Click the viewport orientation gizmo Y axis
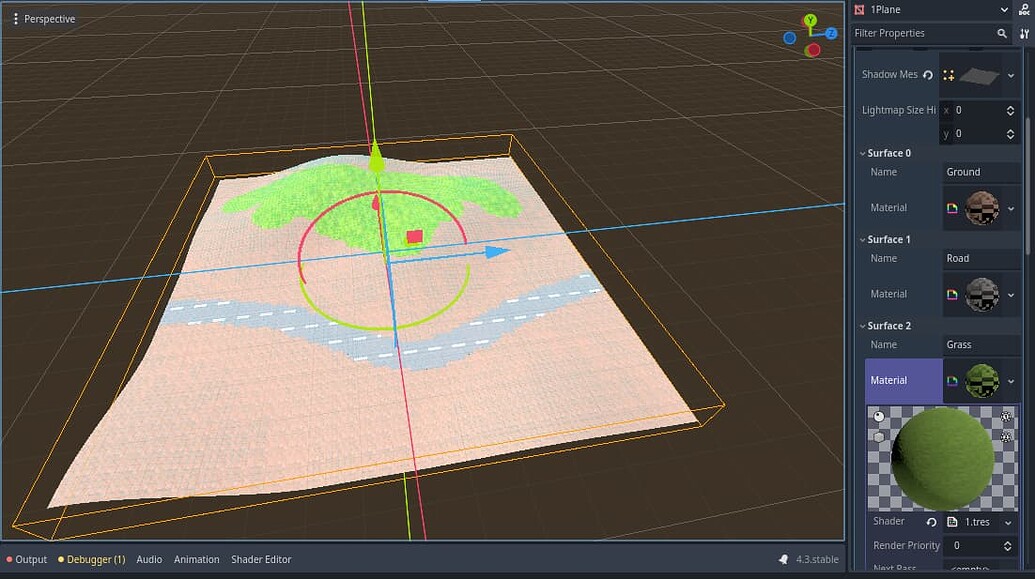This screenshot has height=579, width=1035. point(811,21)
